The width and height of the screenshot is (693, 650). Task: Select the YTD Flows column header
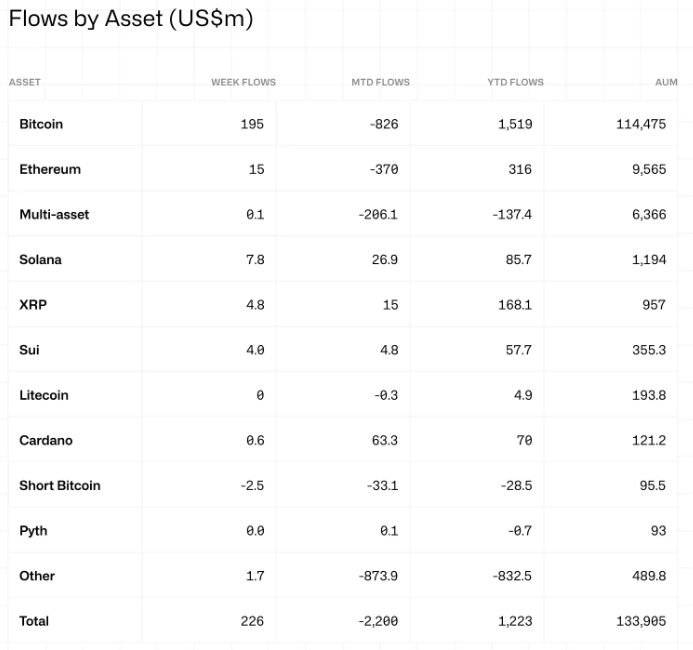(517, 82)
